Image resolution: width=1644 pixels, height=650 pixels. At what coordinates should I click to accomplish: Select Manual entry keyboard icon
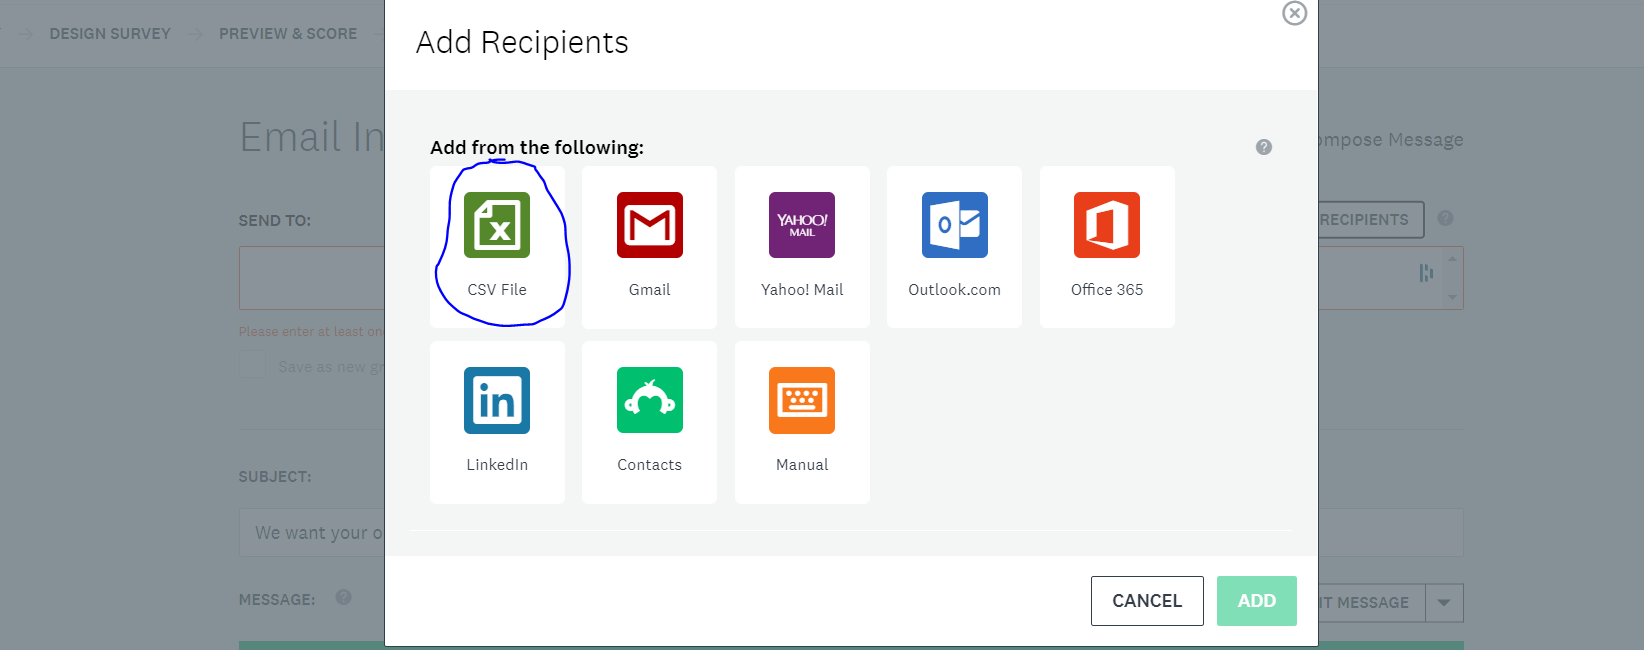click(x=802, y=400)
